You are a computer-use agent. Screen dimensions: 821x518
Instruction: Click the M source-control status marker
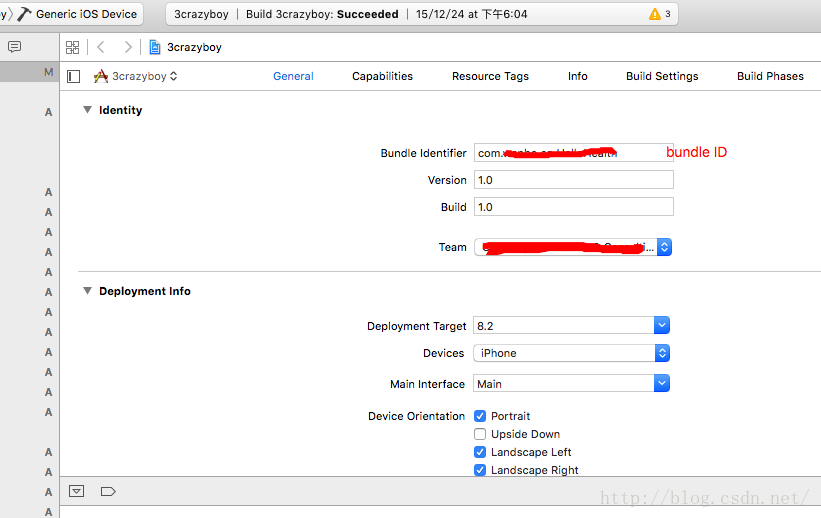tap(49, 72)
